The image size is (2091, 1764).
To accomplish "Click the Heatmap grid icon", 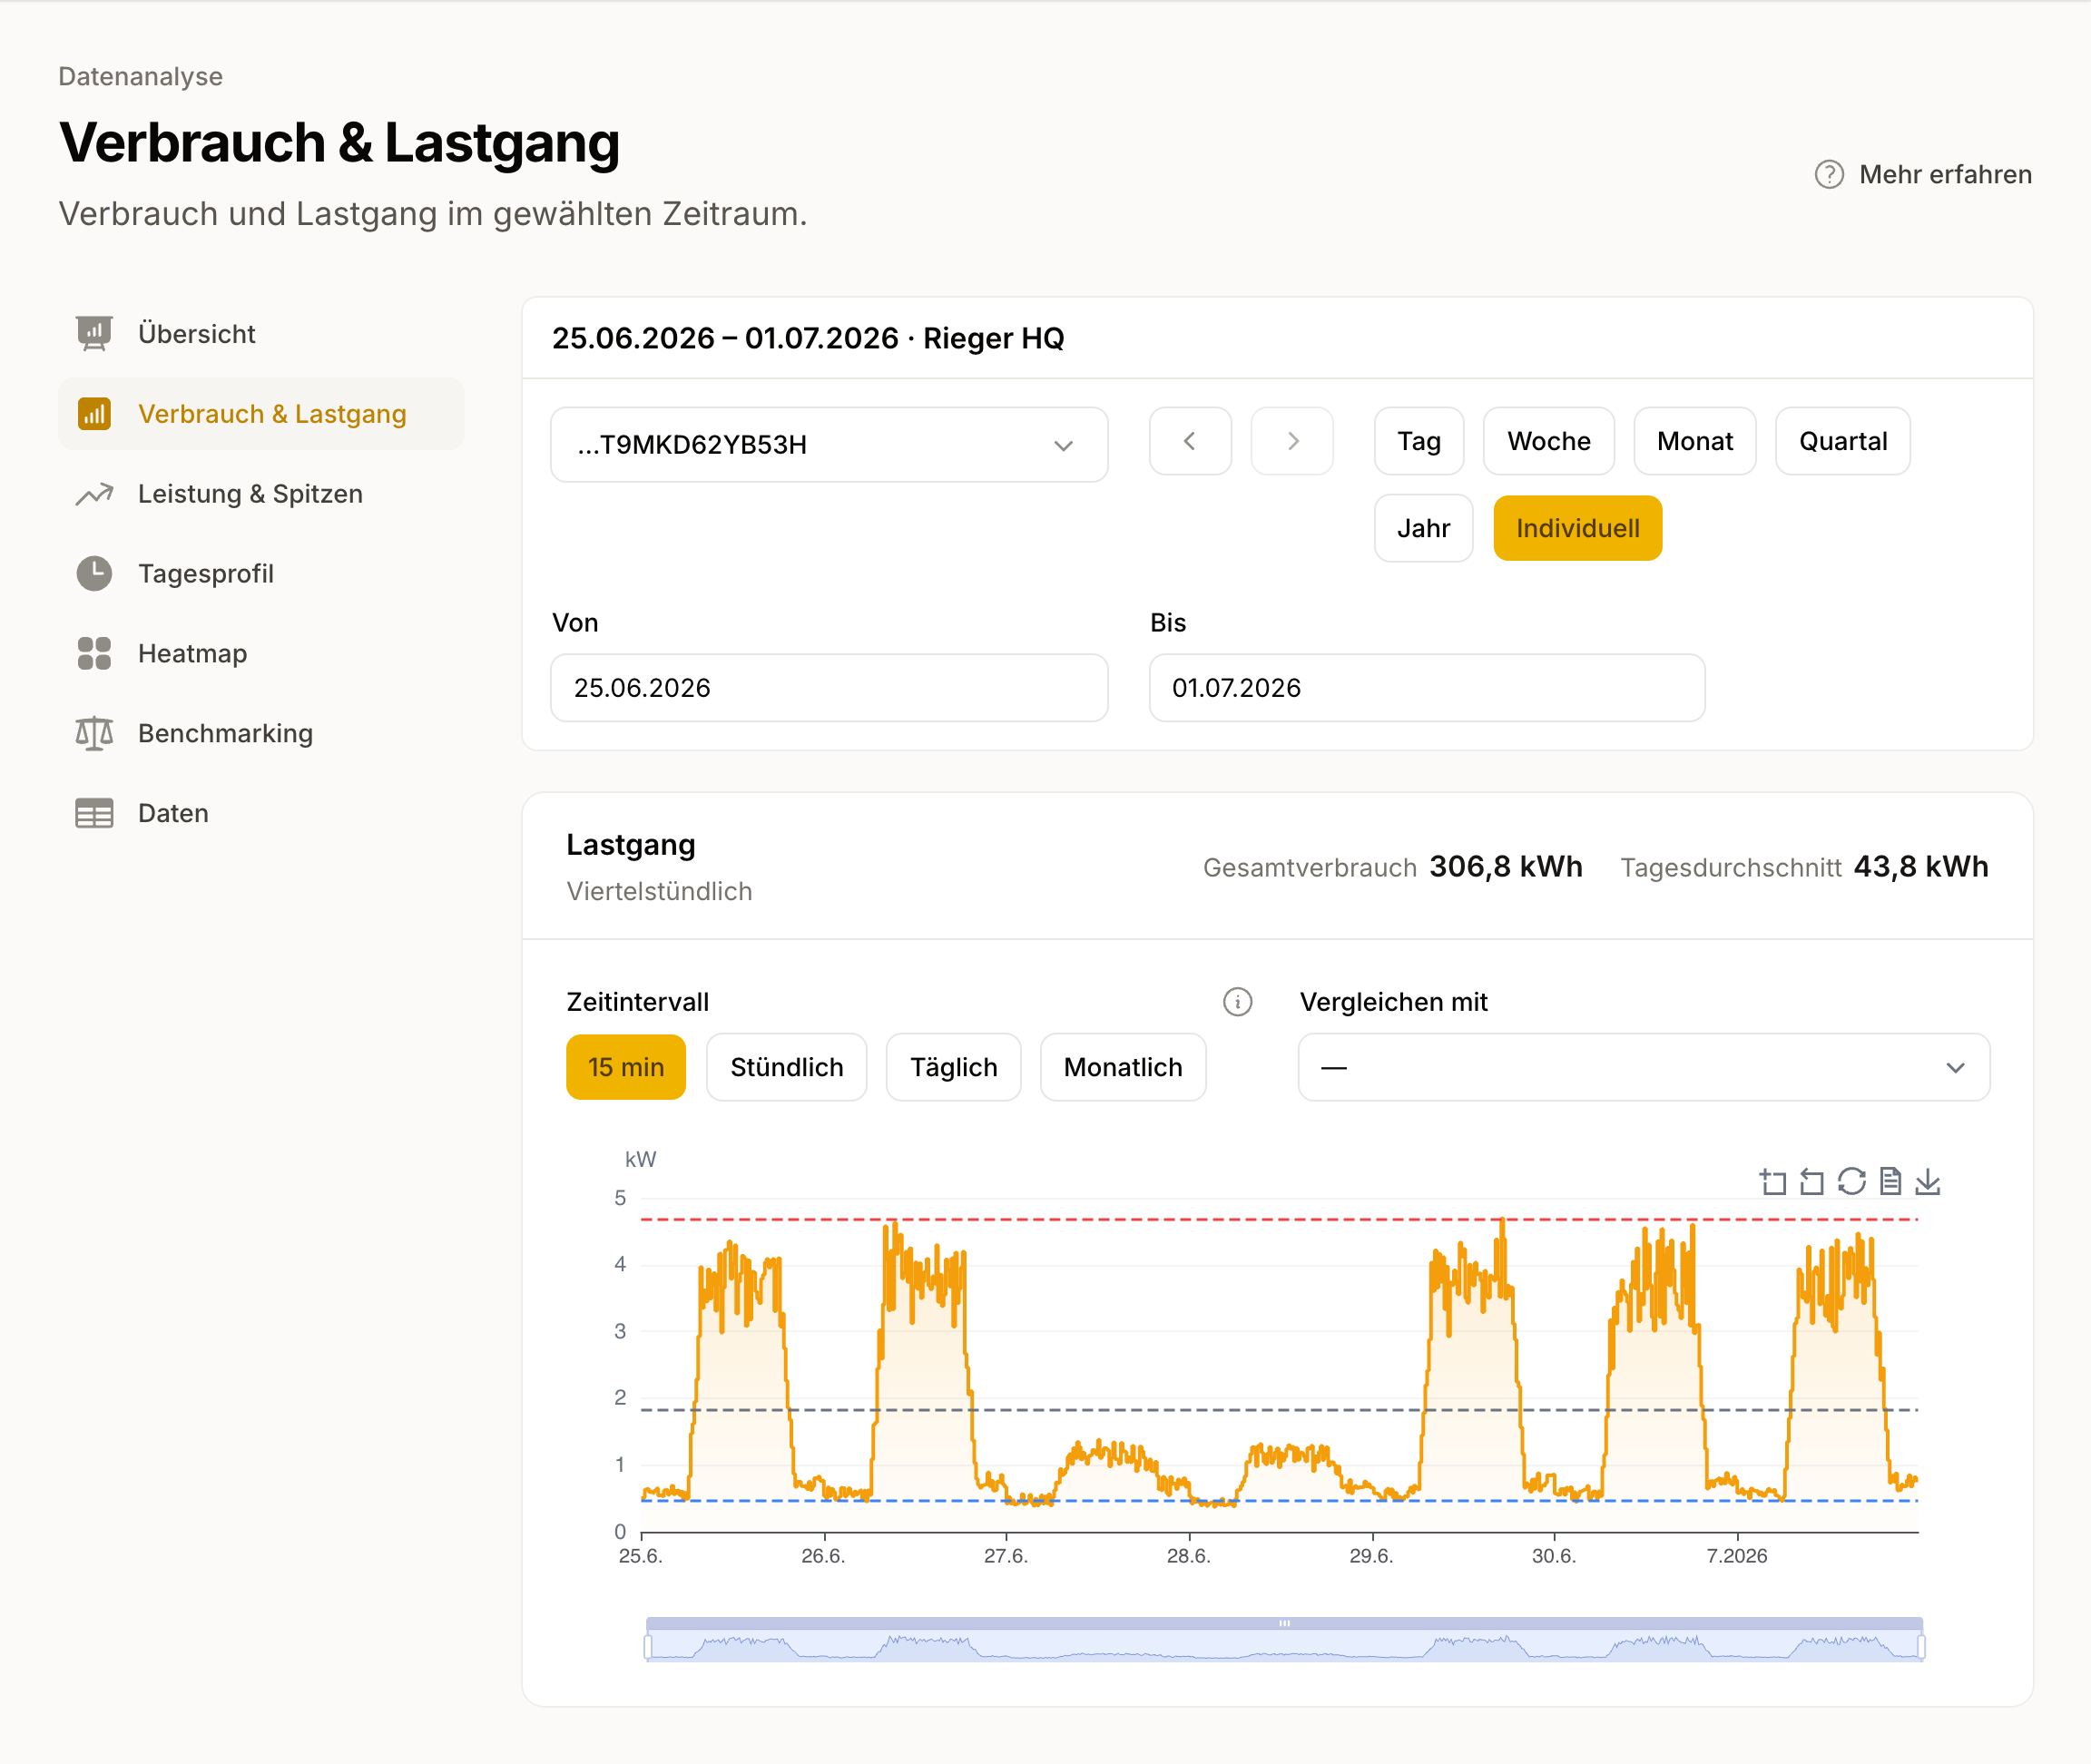I will pos(94,654).
